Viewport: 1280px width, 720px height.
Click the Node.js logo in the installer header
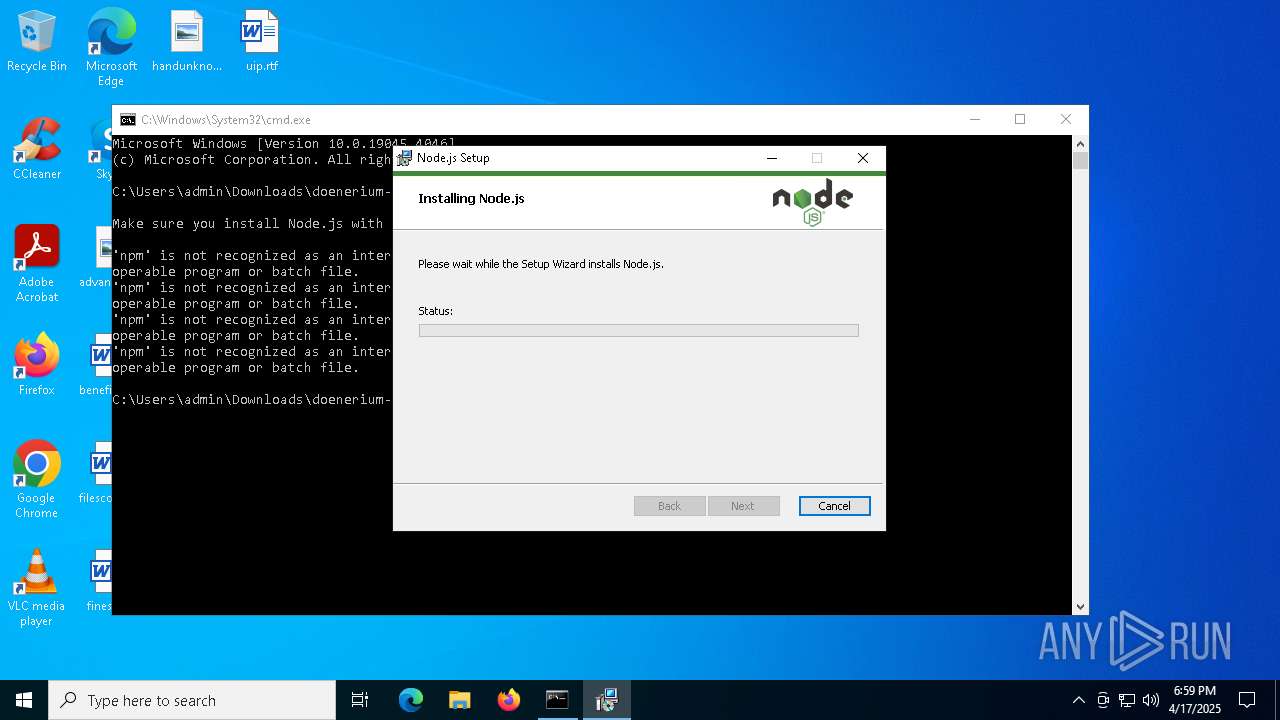point(813,202)
